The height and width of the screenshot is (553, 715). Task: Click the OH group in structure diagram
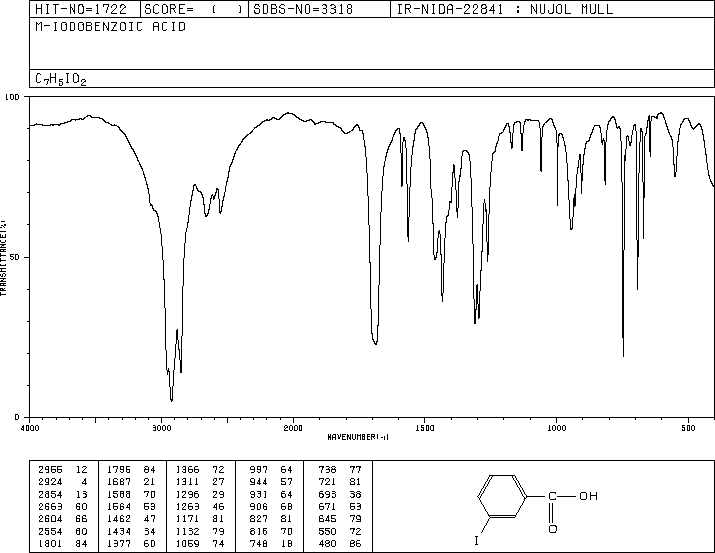tap(588, 496)
